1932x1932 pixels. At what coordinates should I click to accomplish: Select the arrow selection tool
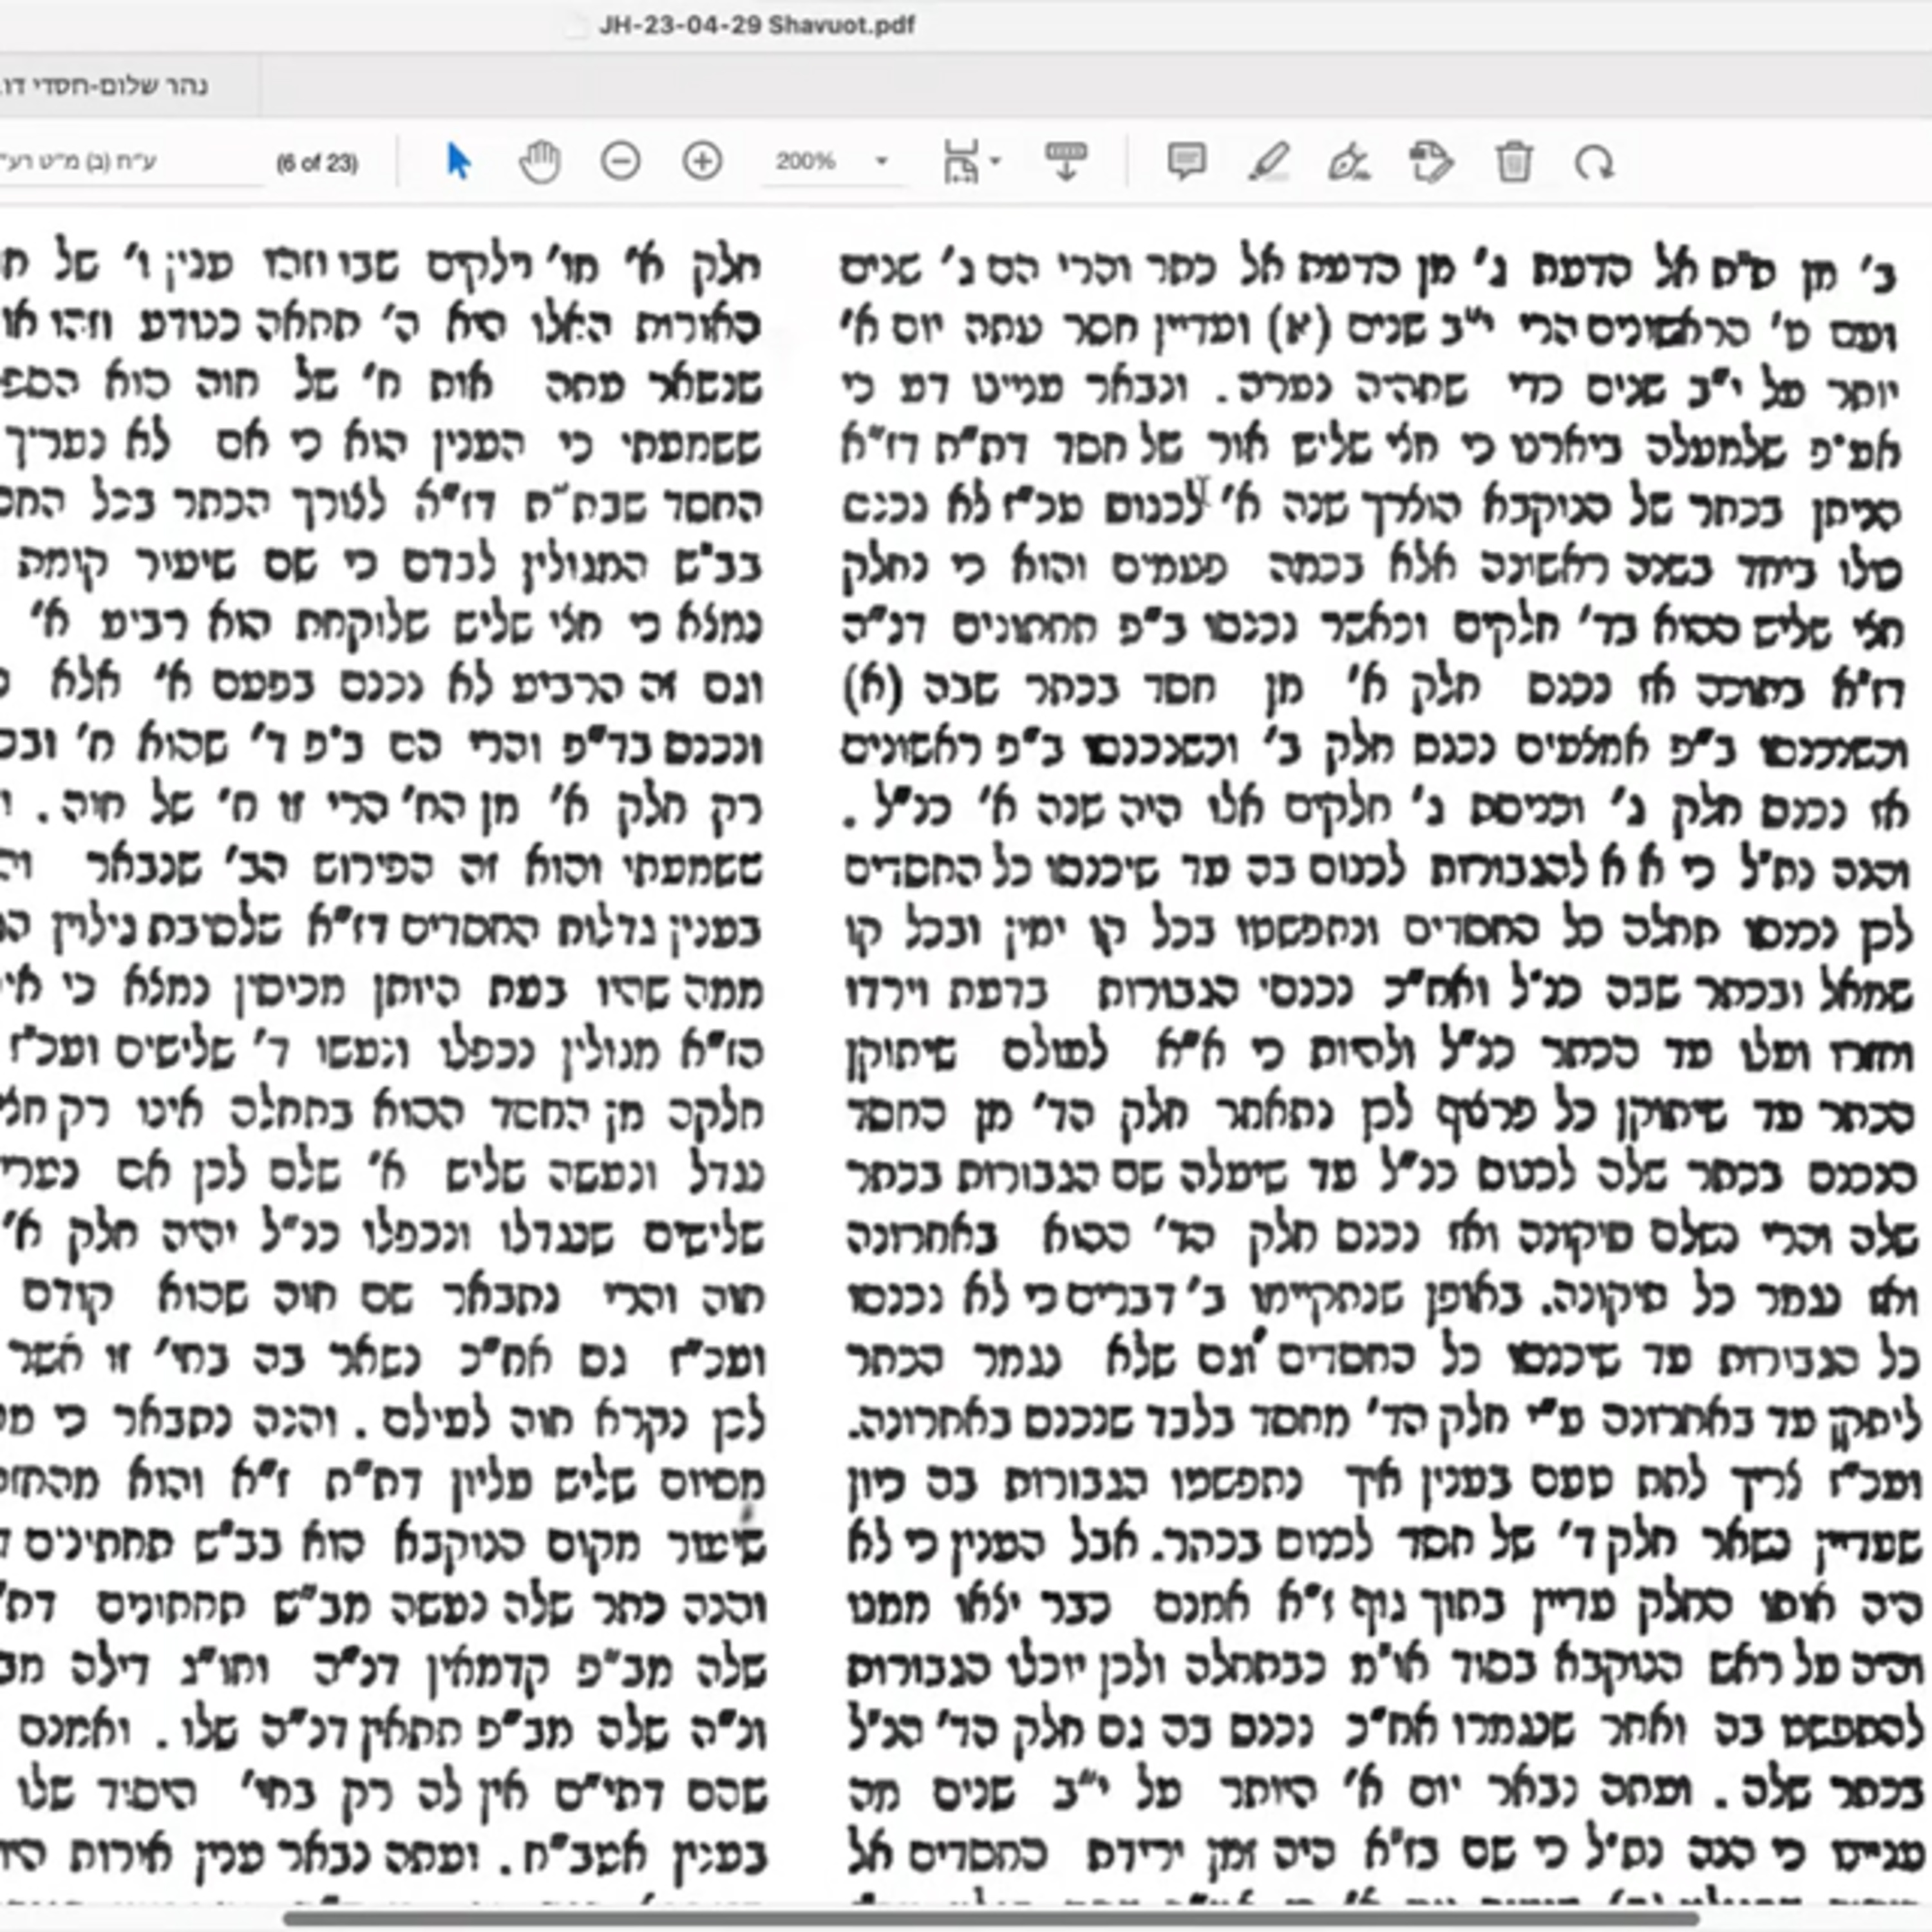click(x=458, y=161)
